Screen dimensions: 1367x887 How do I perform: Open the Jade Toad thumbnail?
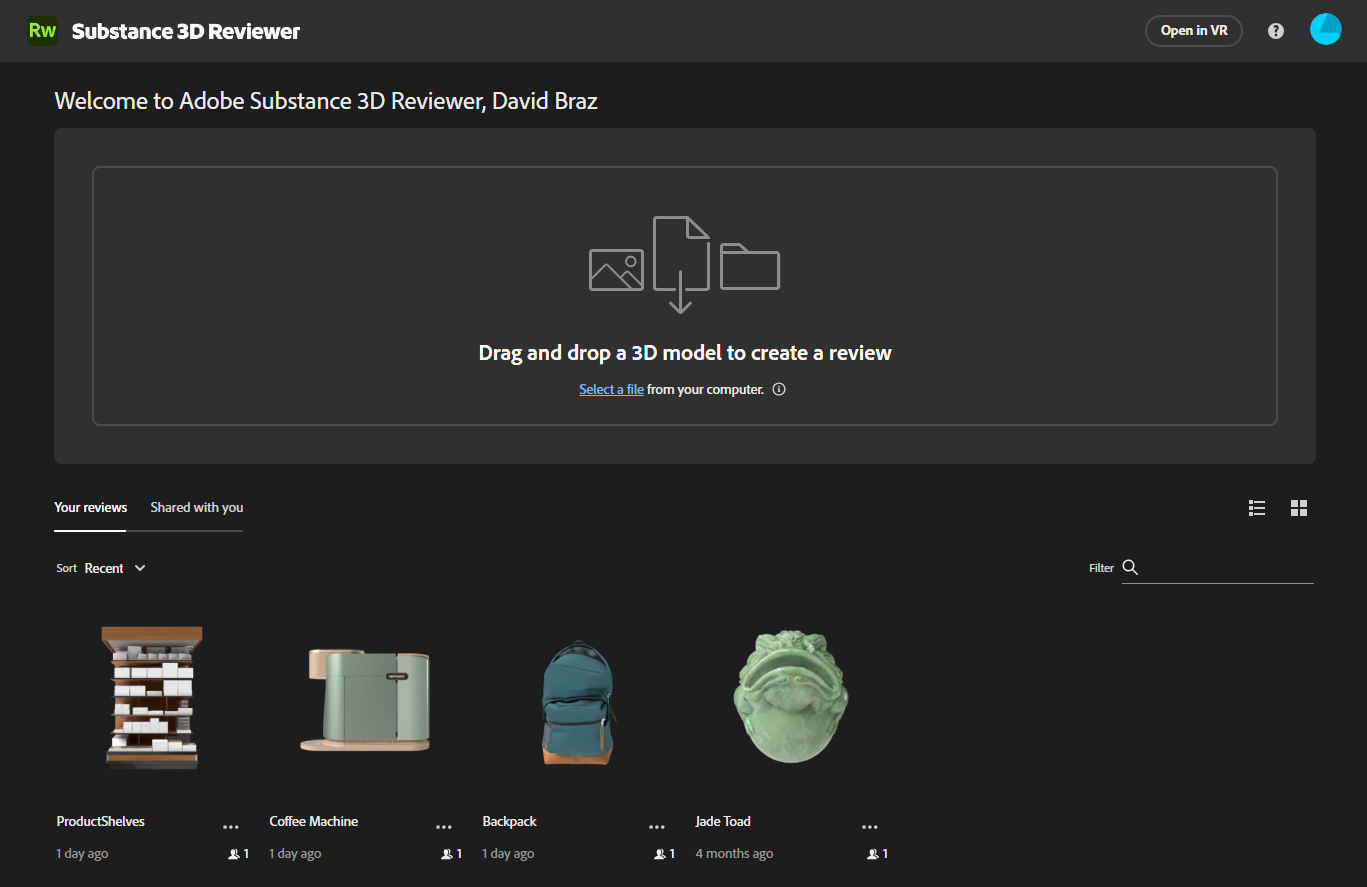tap(792, 697)
